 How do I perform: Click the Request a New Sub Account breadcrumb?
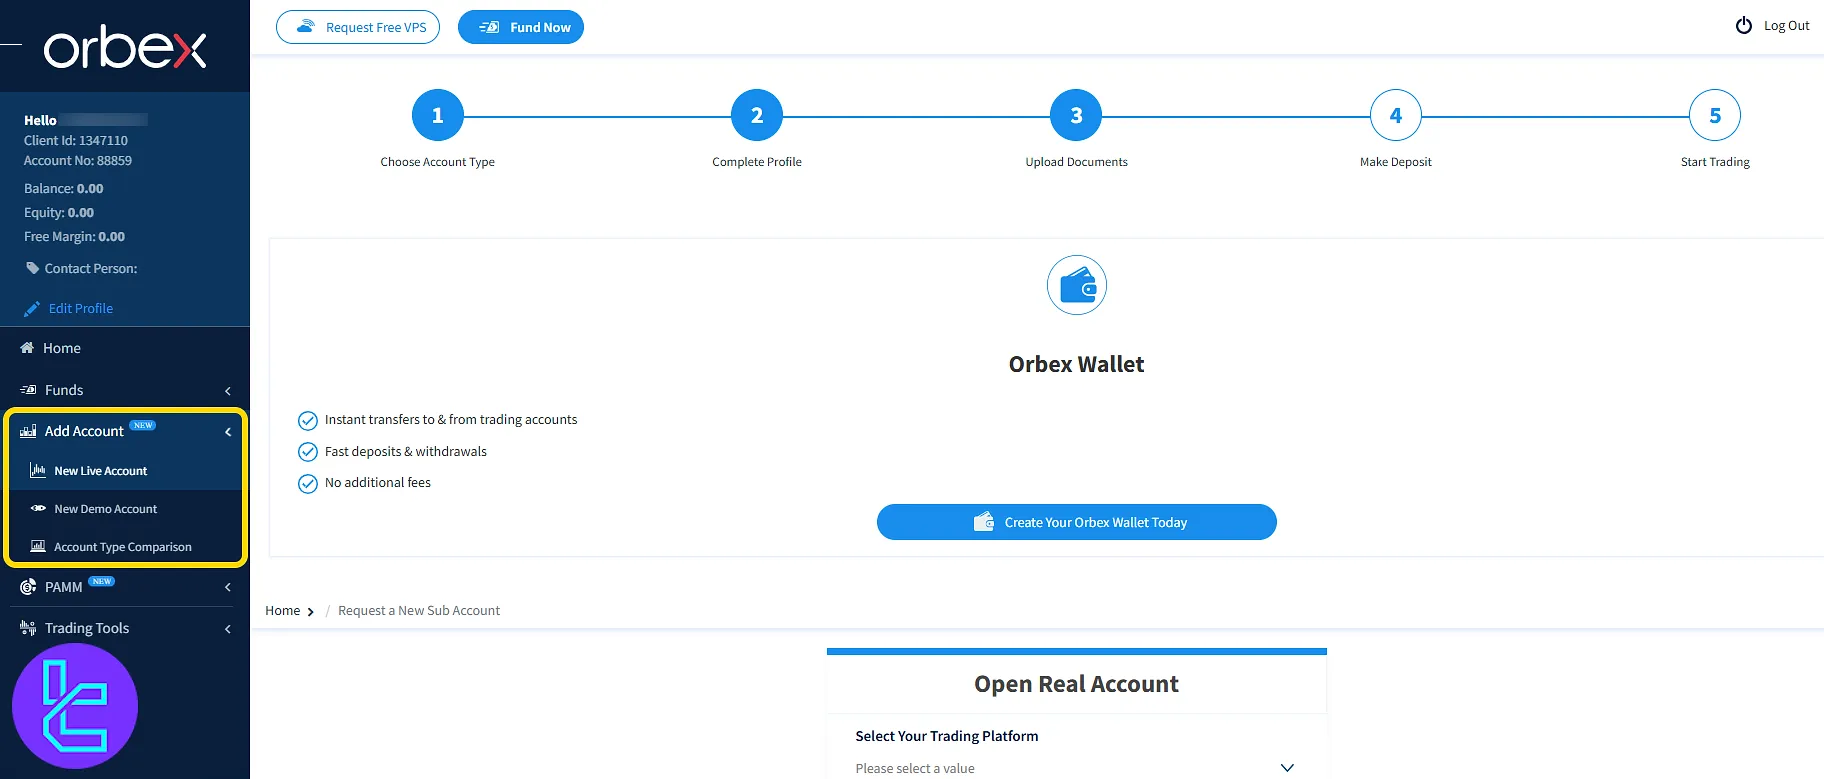point(419,610)
